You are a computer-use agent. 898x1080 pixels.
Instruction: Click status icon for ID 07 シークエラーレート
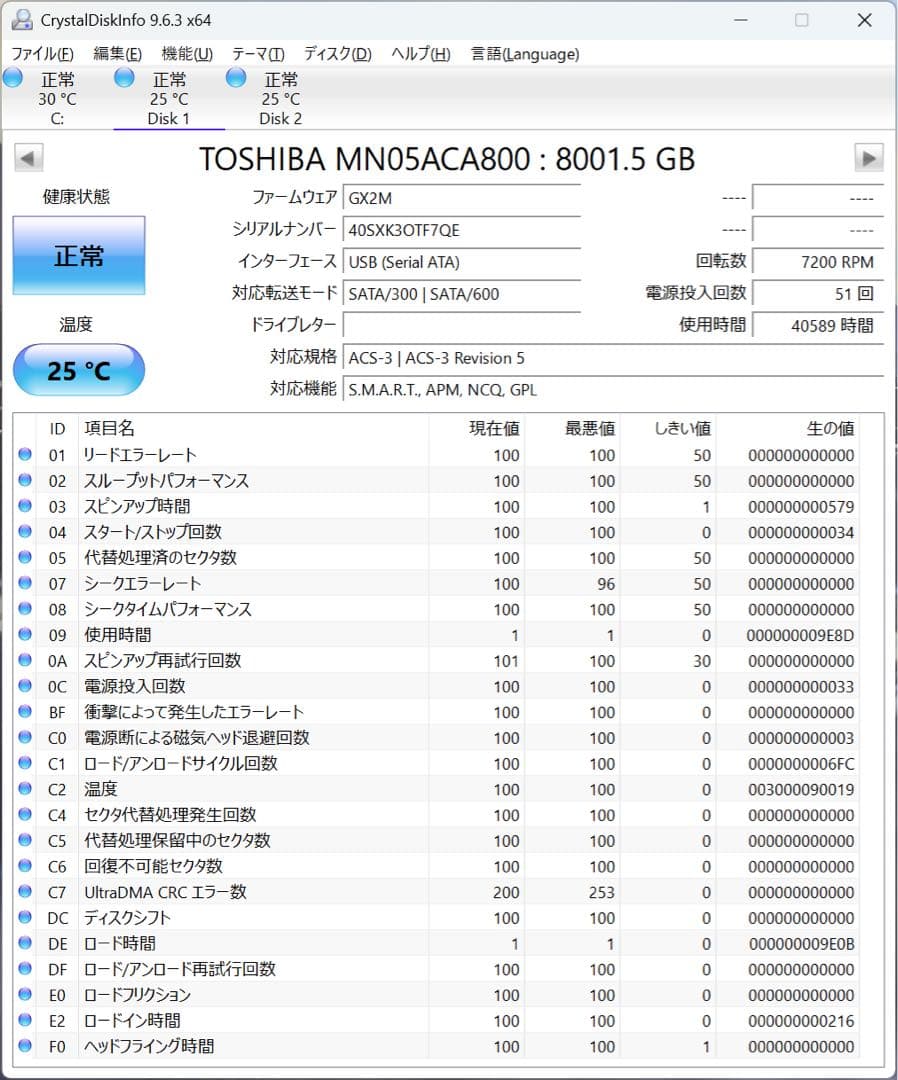click(x=25, y=583)
